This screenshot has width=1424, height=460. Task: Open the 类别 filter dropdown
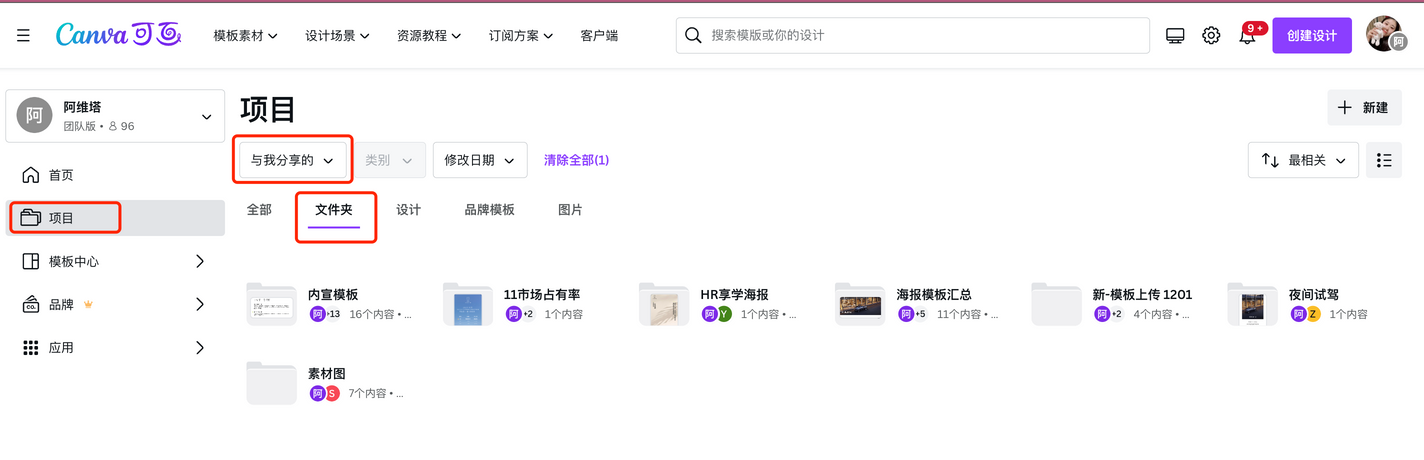(389, 160)
